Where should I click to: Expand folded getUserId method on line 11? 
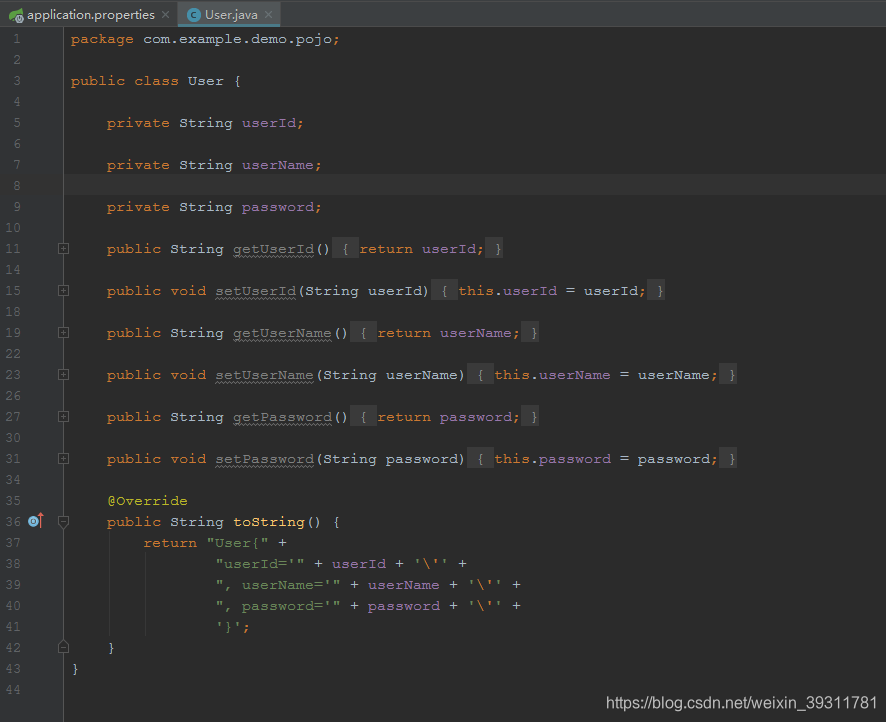pyautogui.click(x=63, y=249)
